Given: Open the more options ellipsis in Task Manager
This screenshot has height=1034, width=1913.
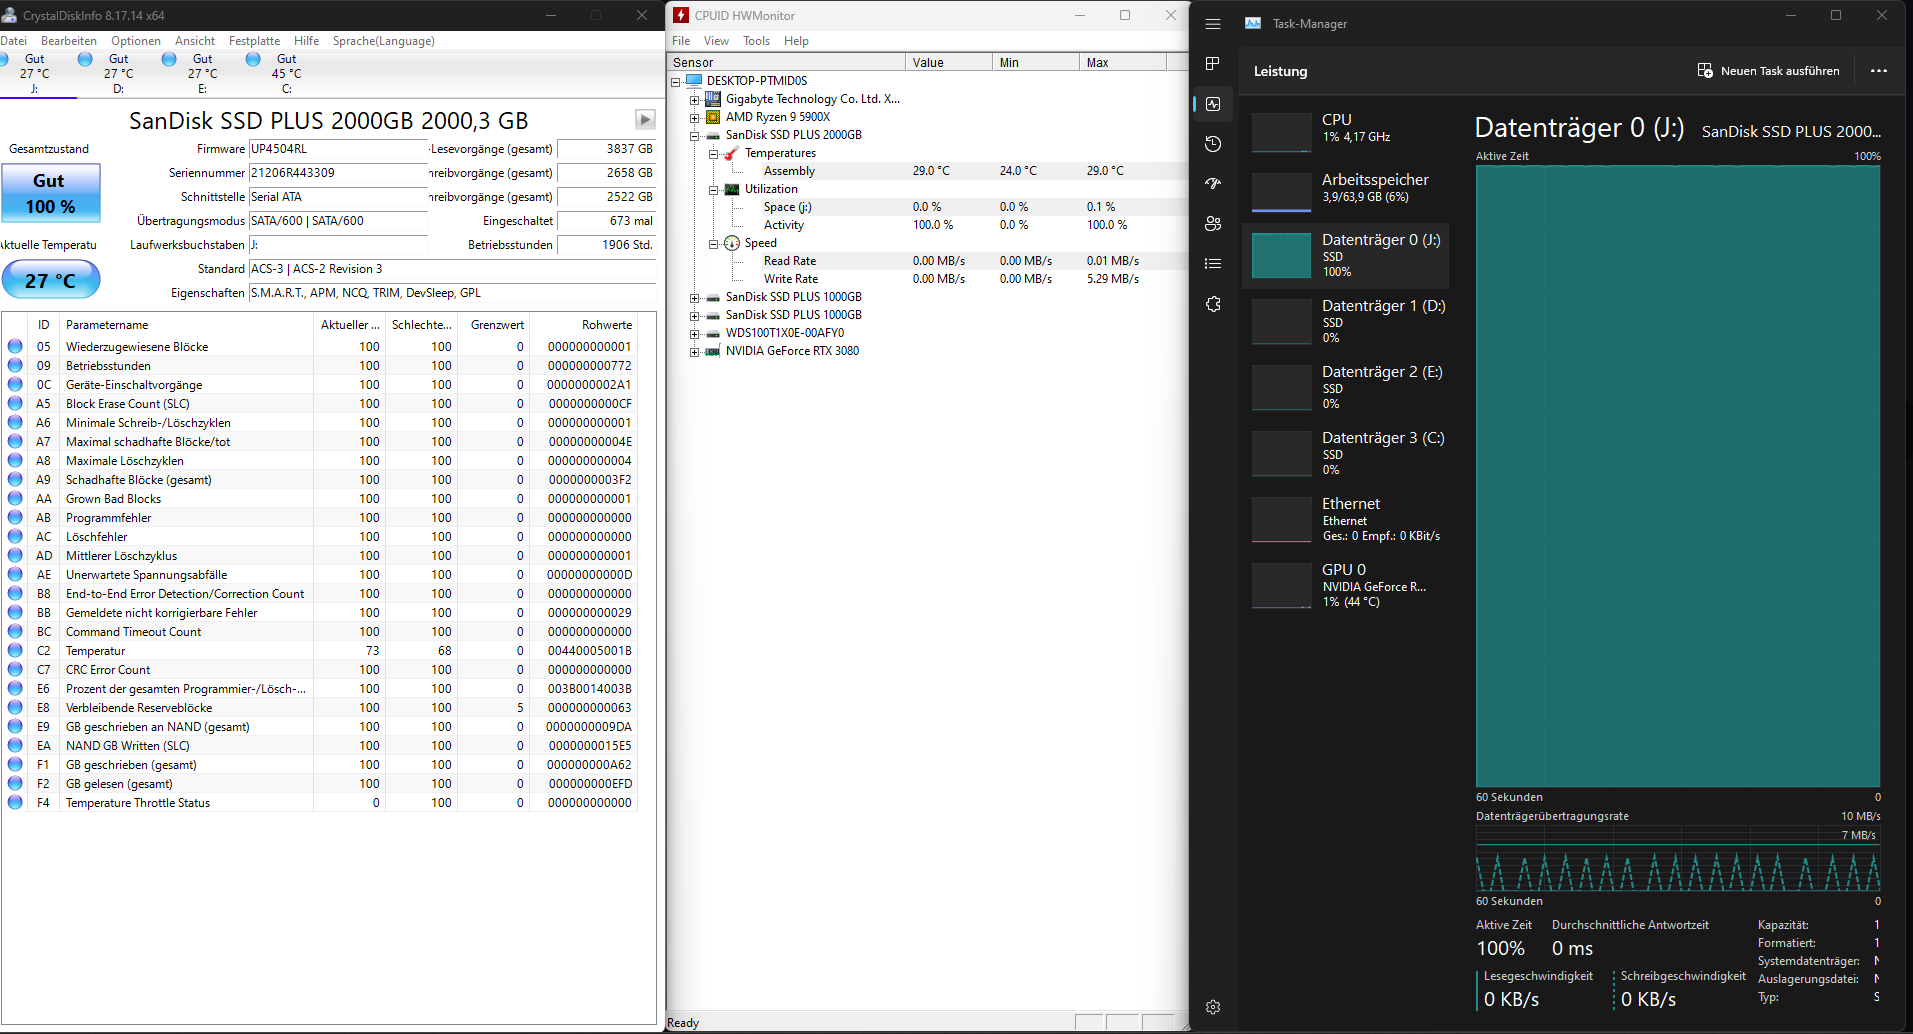Looking at the screenshot, I should [x=1879, y=71].
